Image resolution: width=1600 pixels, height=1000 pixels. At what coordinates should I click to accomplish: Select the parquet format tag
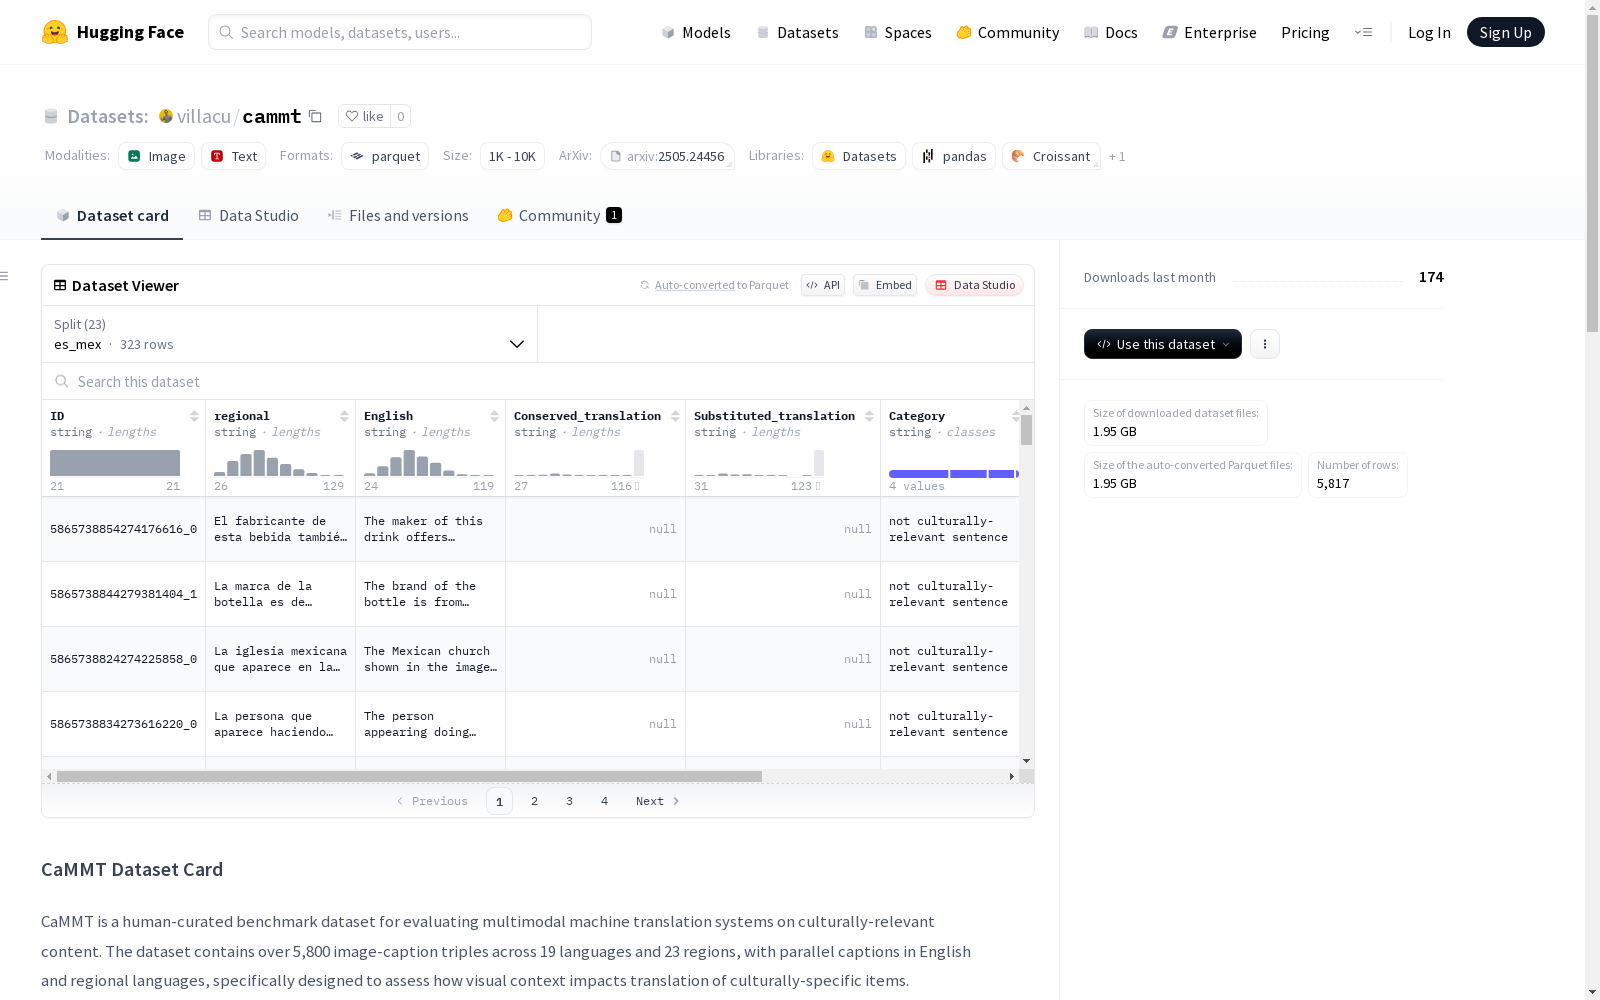[385, 156]
